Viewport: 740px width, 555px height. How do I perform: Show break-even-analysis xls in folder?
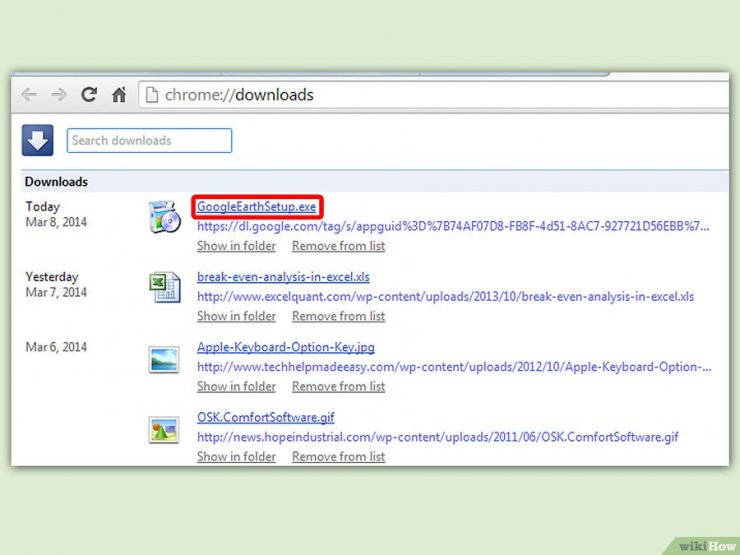(x=236, y=316)
